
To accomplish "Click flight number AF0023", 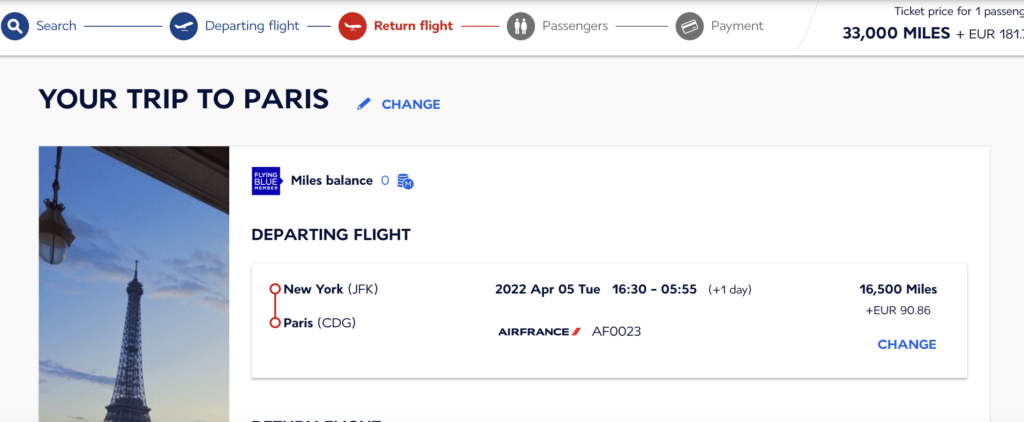I will [x=616, y=332].
